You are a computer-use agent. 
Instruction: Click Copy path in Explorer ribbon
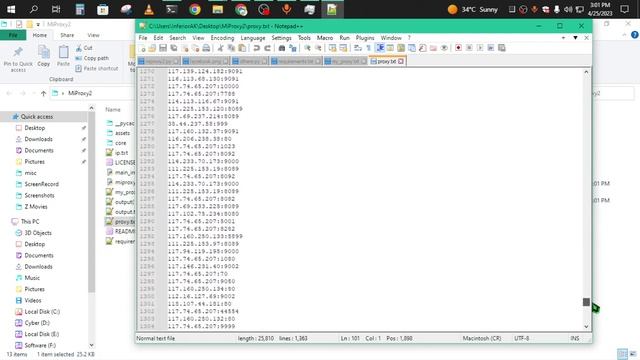92,58
